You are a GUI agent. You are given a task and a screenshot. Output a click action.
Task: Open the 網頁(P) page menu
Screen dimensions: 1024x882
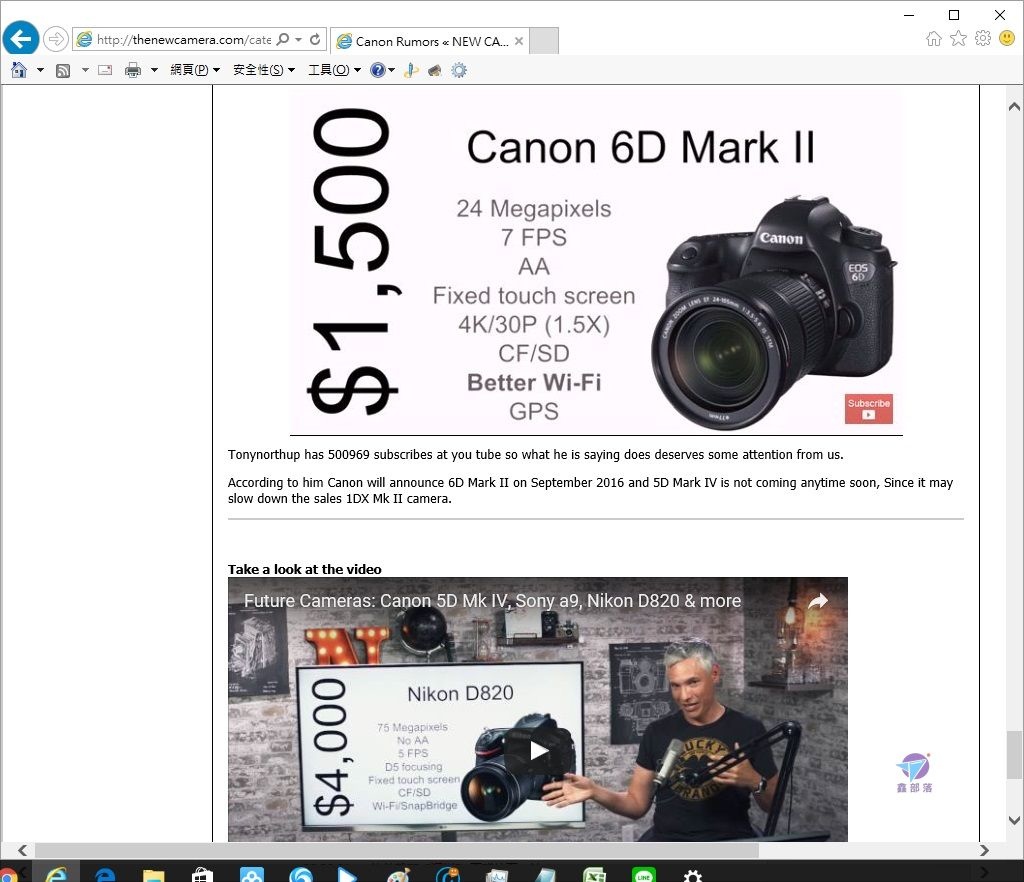click(195, 70)
